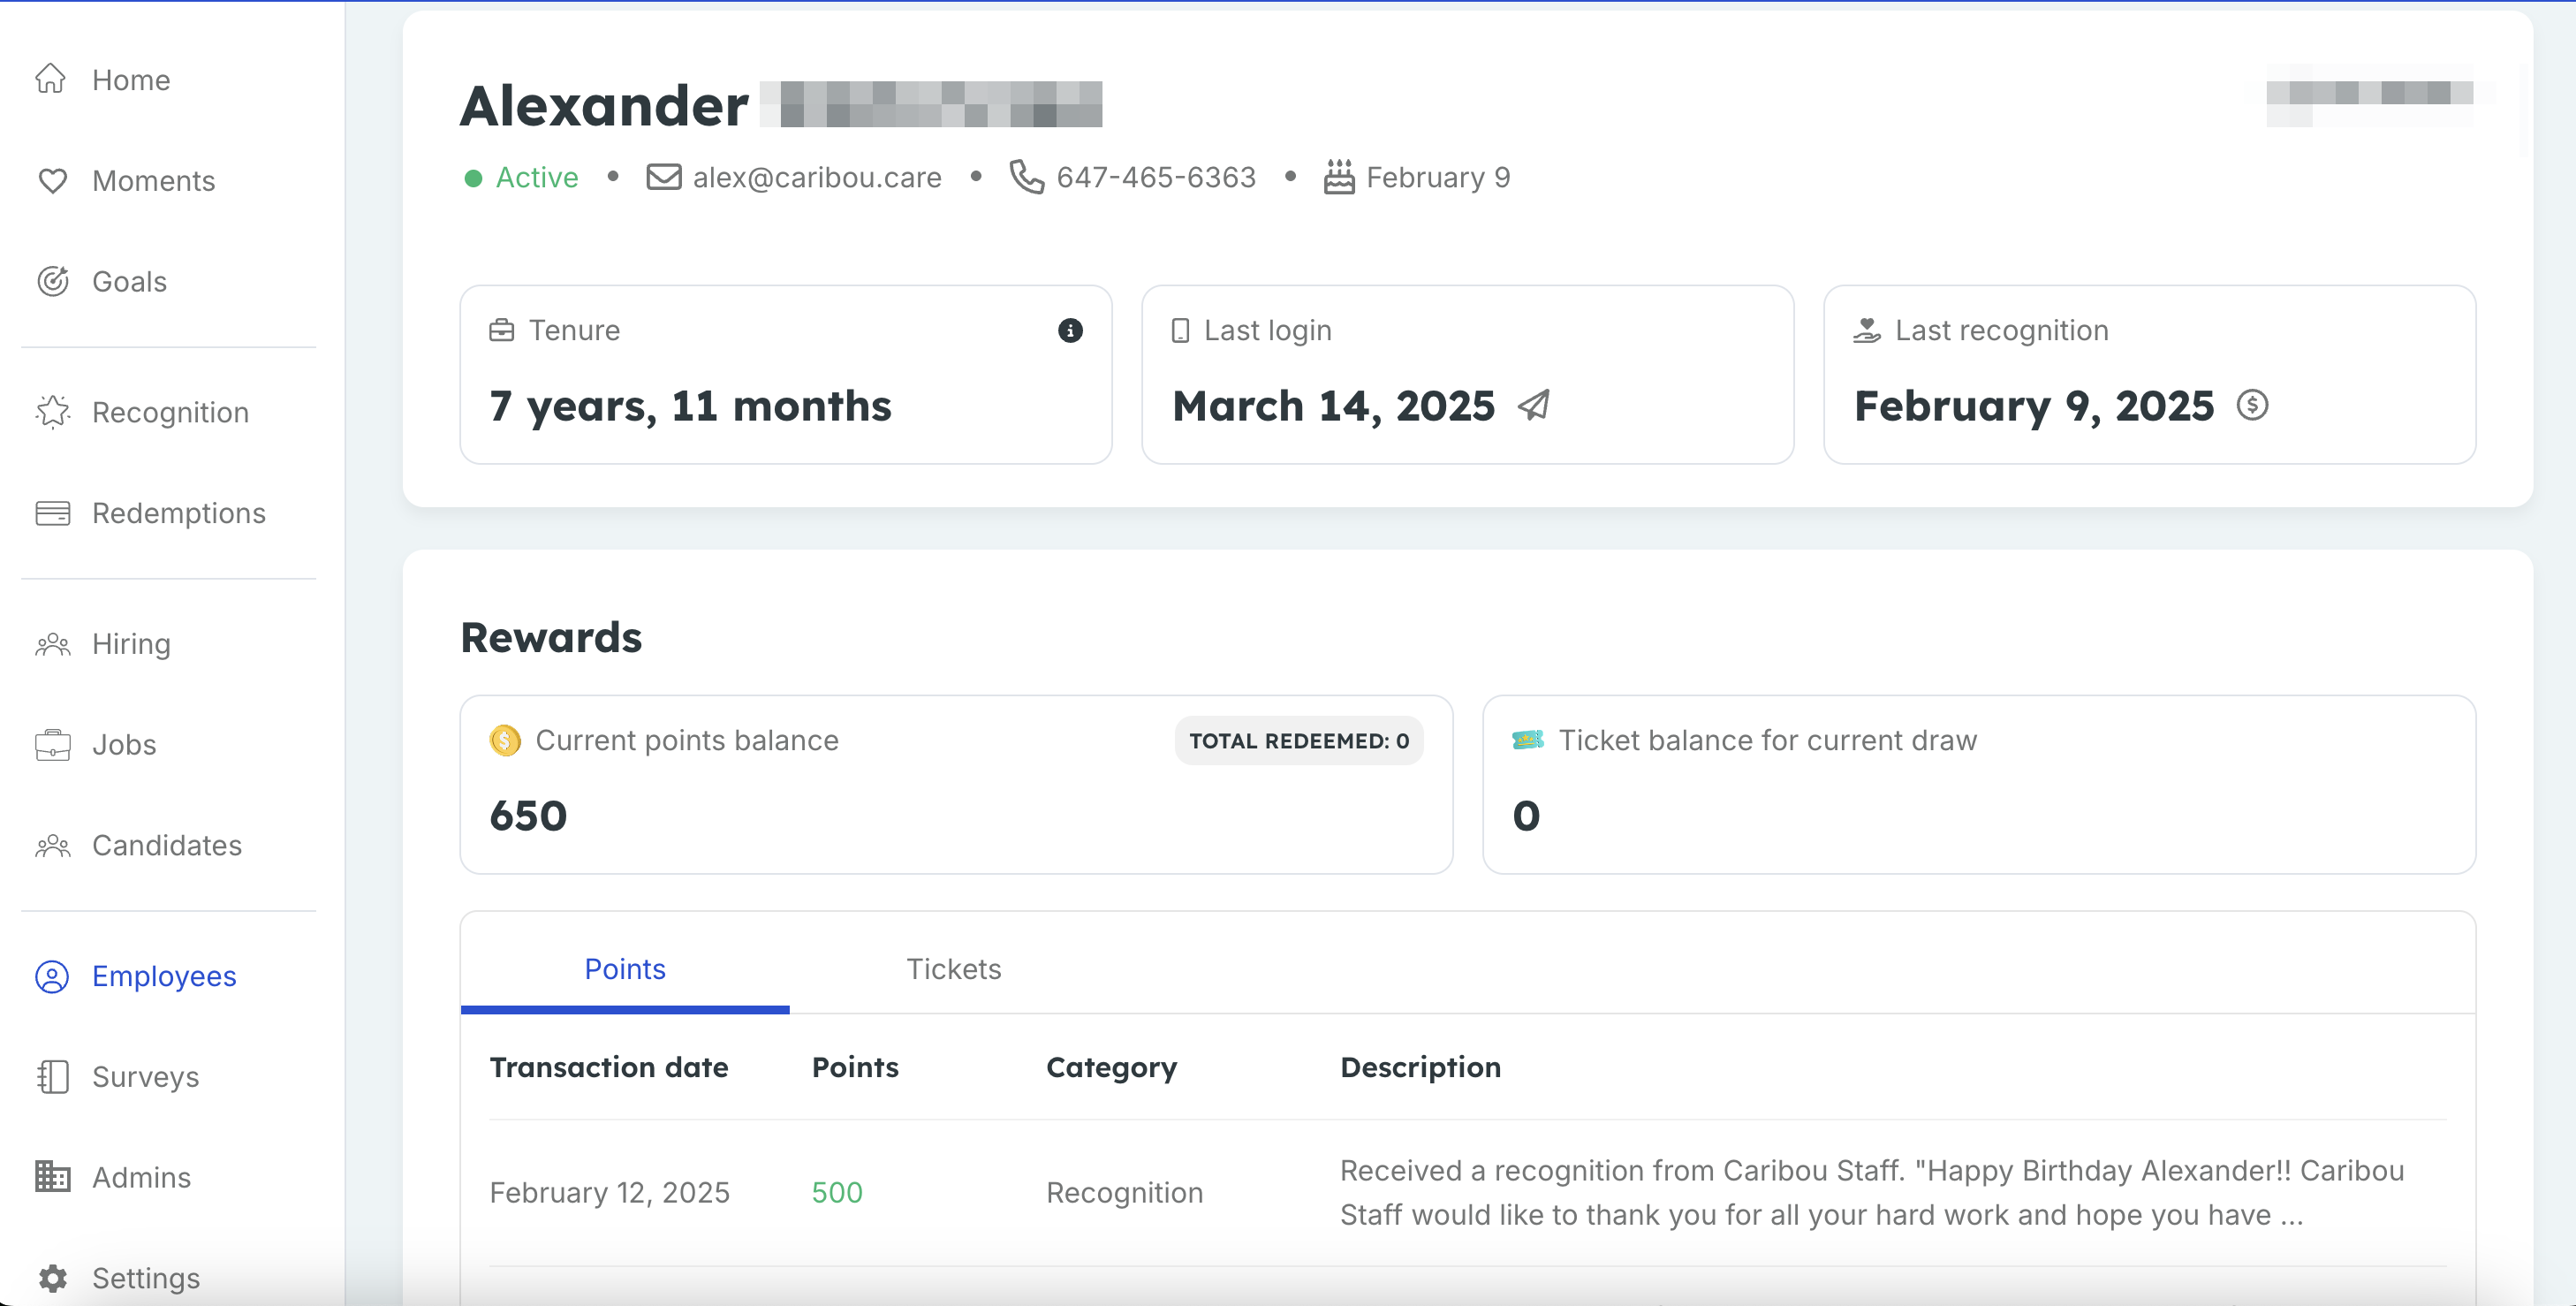Click the Settings gear icon
The width and height of the screenshot is (2576, 1306).
pyautogui.click(x=52, y=1278)
